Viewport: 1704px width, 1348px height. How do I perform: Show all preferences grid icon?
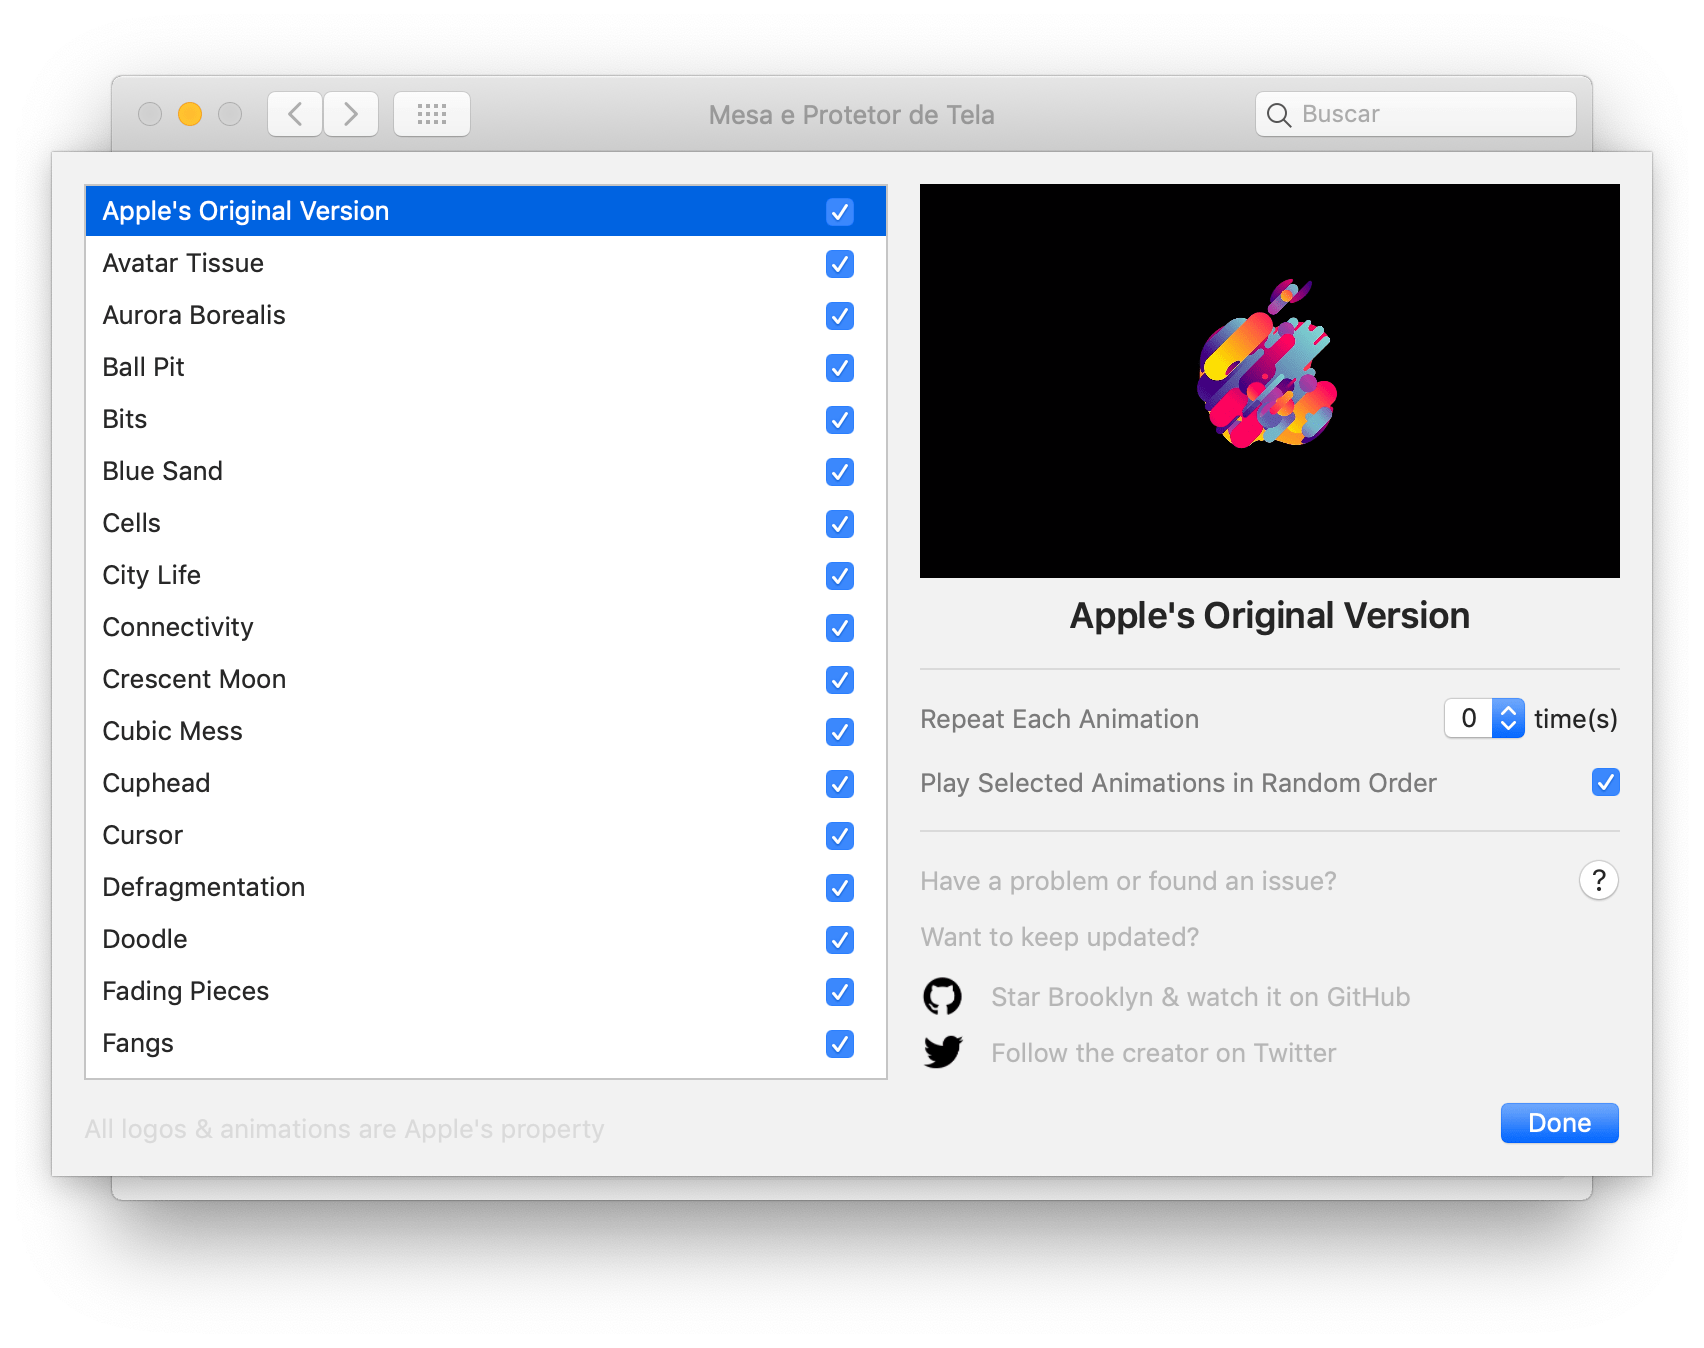click(432, 114)
